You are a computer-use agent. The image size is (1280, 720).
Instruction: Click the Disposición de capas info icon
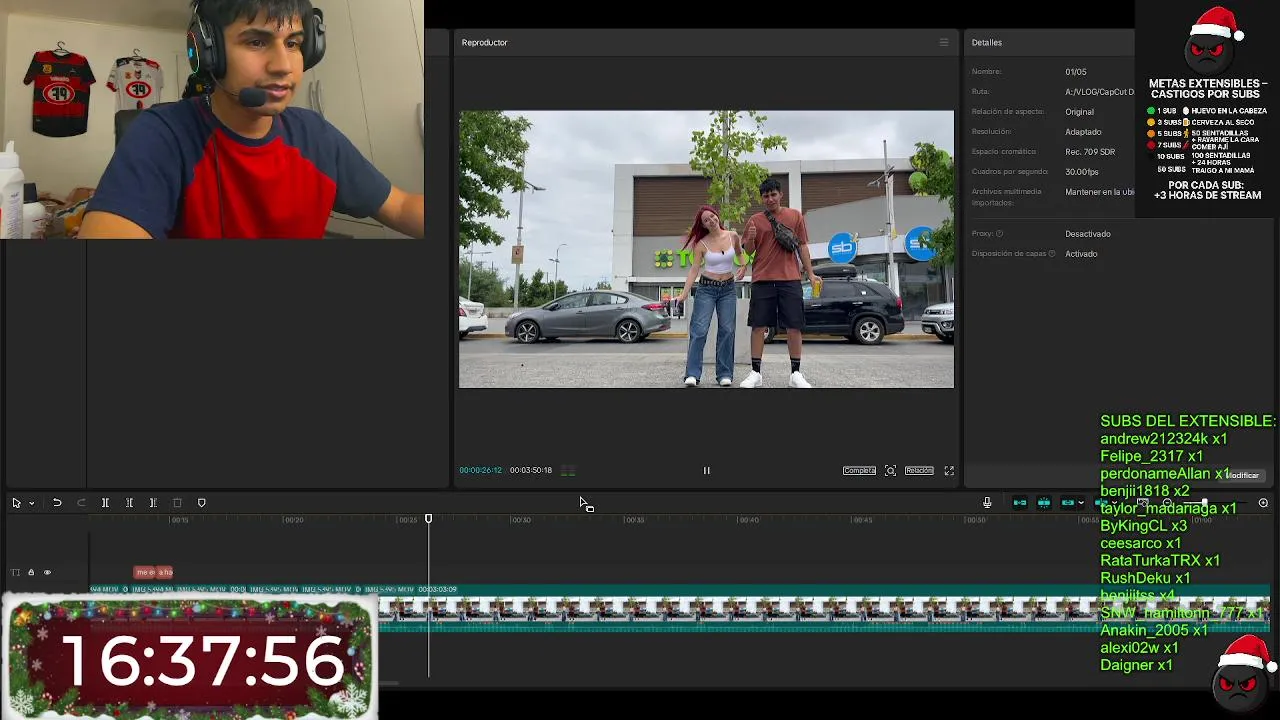tap(1052, 254)
